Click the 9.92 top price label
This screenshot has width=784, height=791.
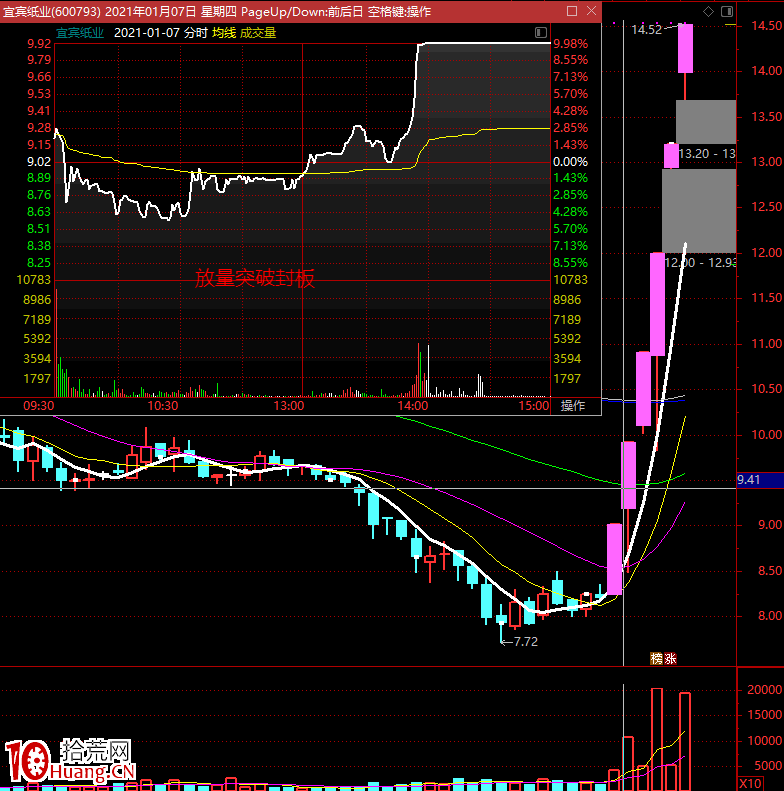point(39,44)
